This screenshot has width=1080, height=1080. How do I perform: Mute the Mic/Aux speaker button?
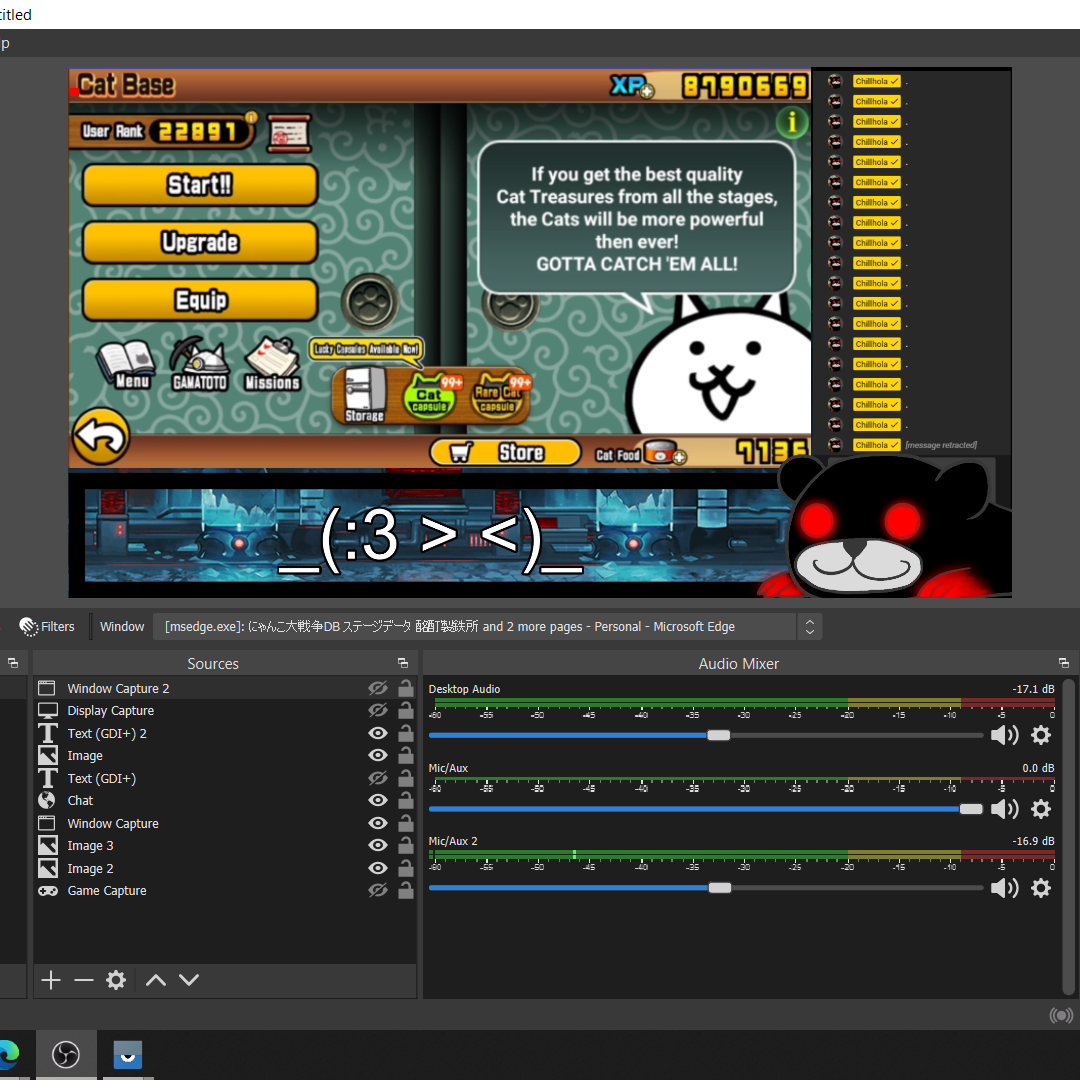[1004, 809]
